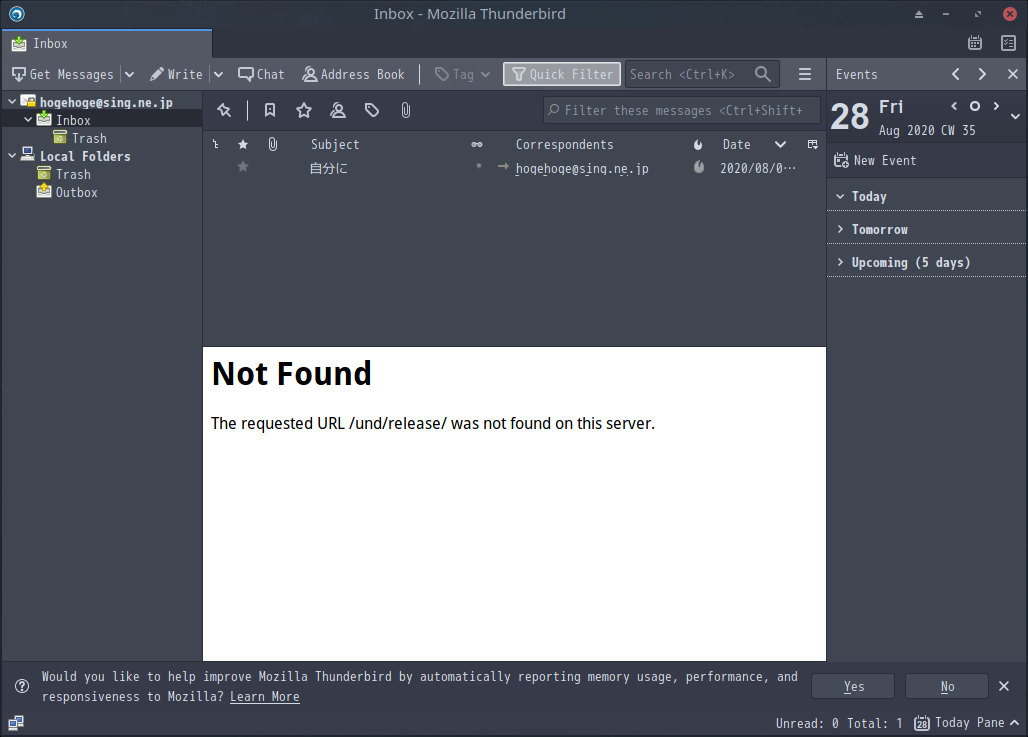Toggle the Starred messages filter
Screen dimensions: 1028x737
click(304, 110)
